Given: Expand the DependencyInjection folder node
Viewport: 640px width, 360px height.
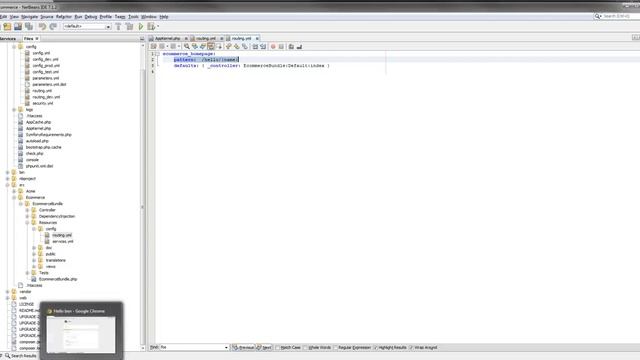Looking at the screenshot, I should (27, 216).
